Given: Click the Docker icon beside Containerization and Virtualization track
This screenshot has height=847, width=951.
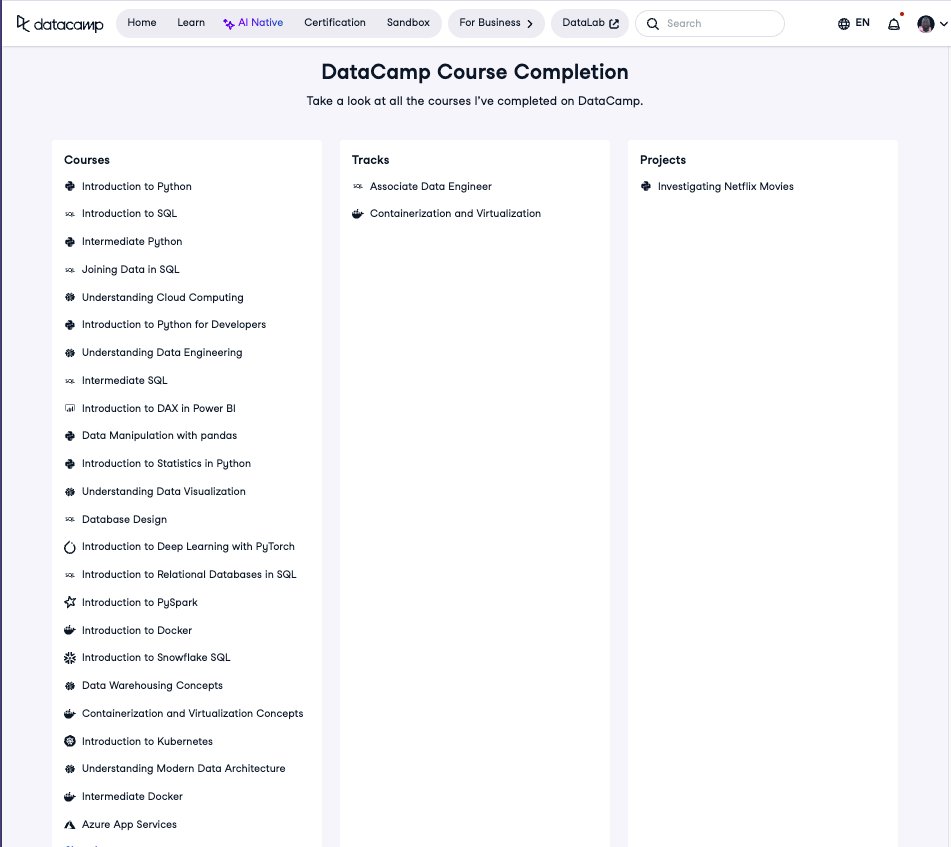Looking at the screenshot, I should tap(358, 213).
